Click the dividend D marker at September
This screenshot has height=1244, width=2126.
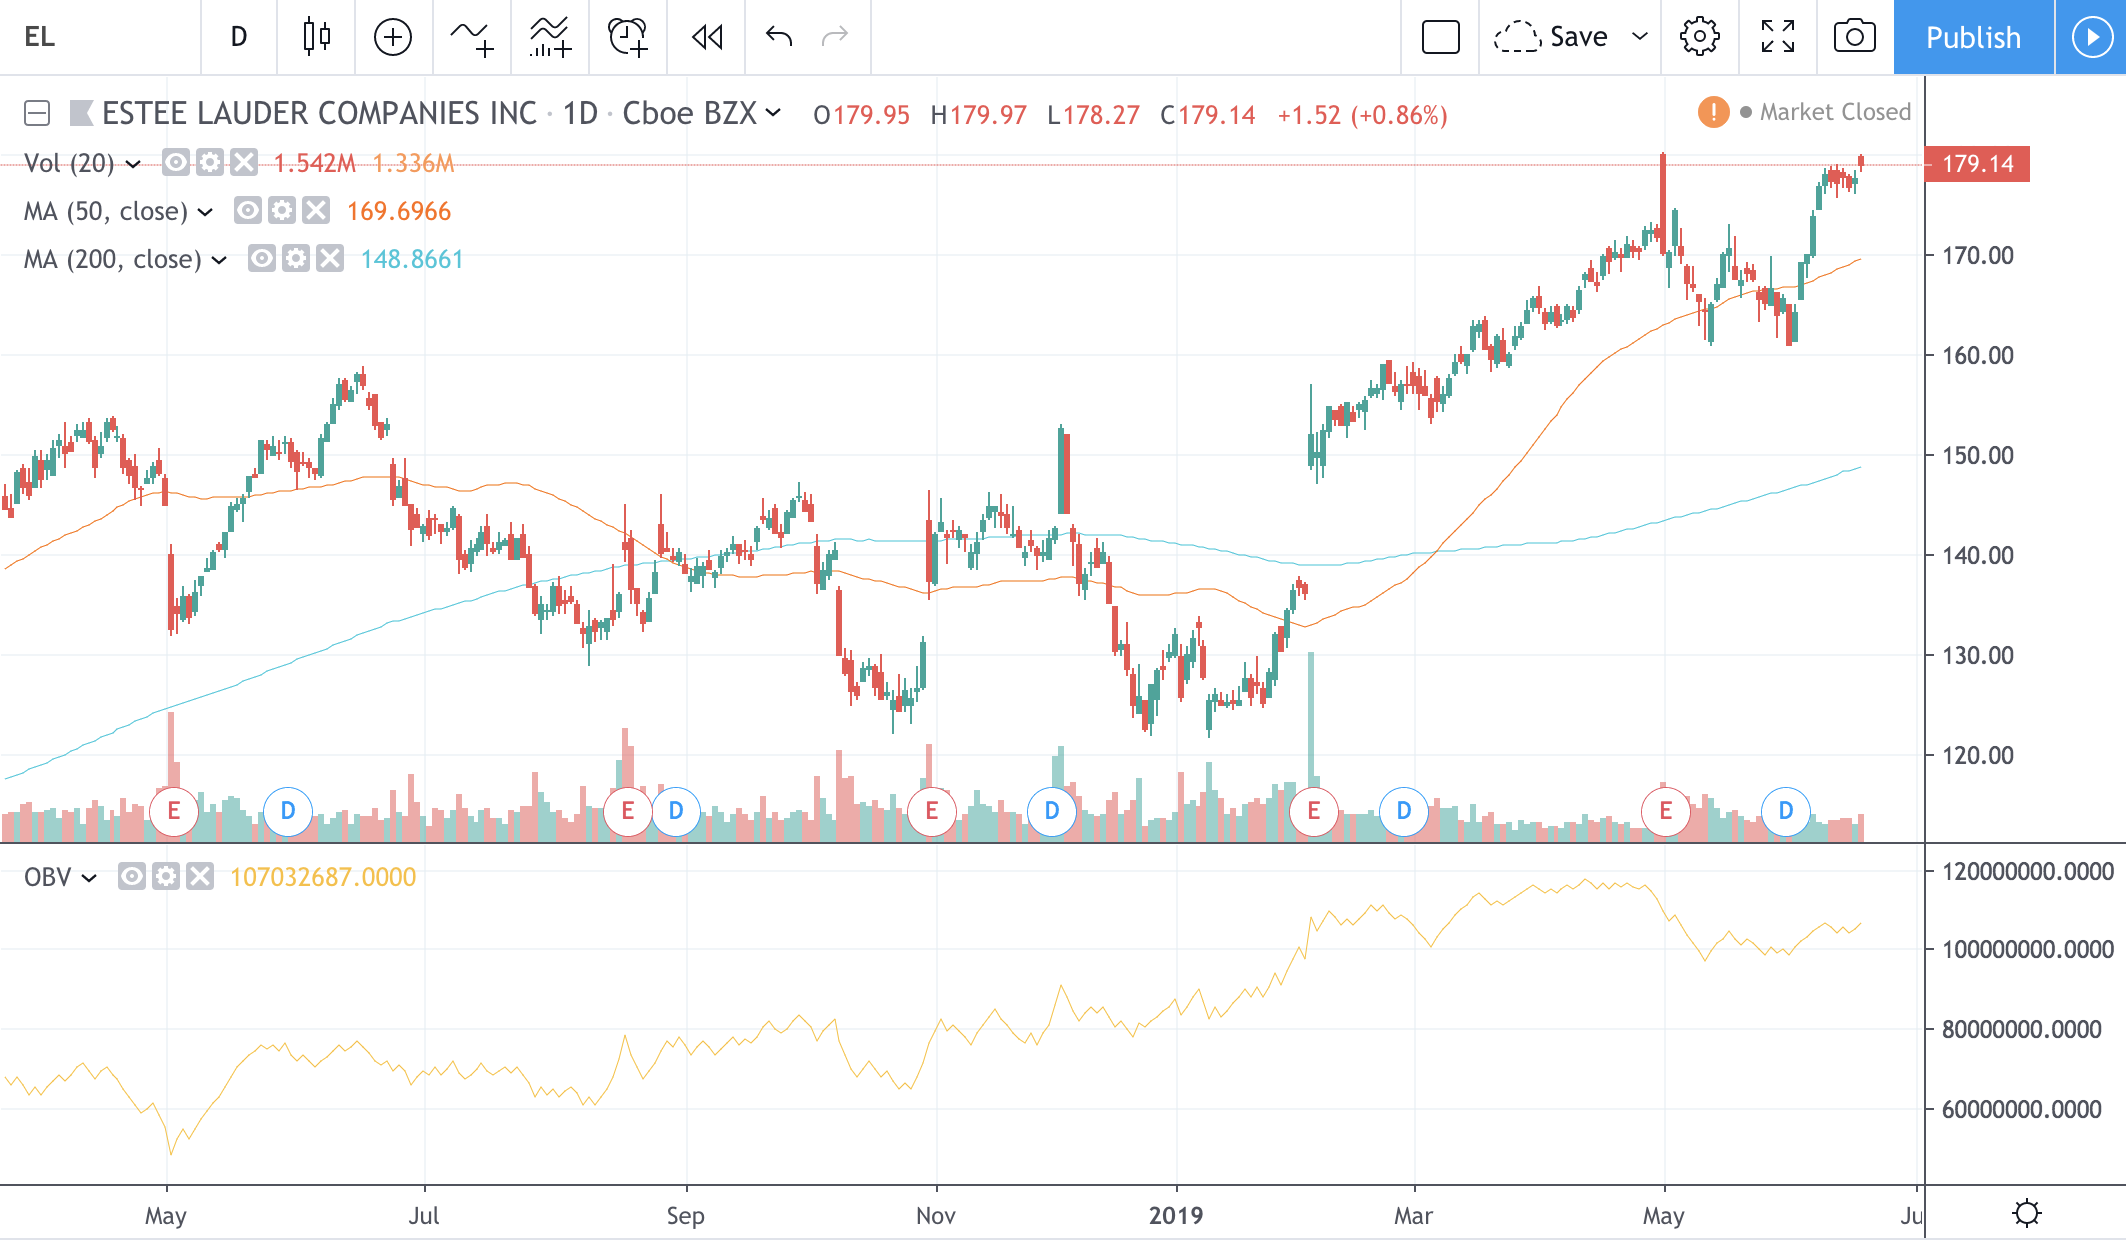click(676, 811)
